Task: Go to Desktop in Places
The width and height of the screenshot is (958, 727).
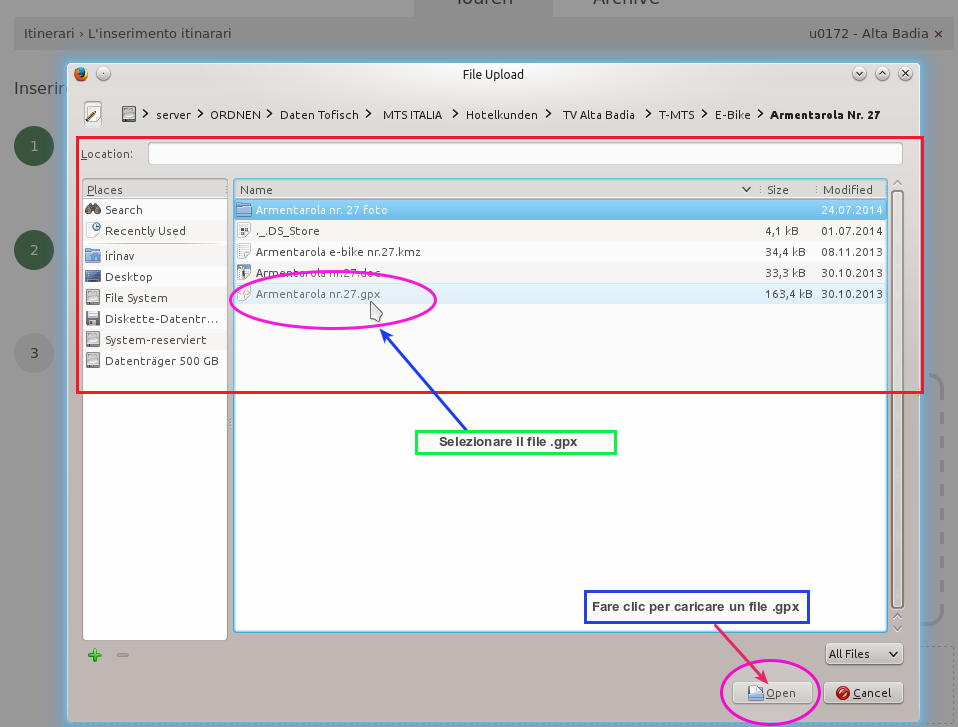Action: point(128,277)
